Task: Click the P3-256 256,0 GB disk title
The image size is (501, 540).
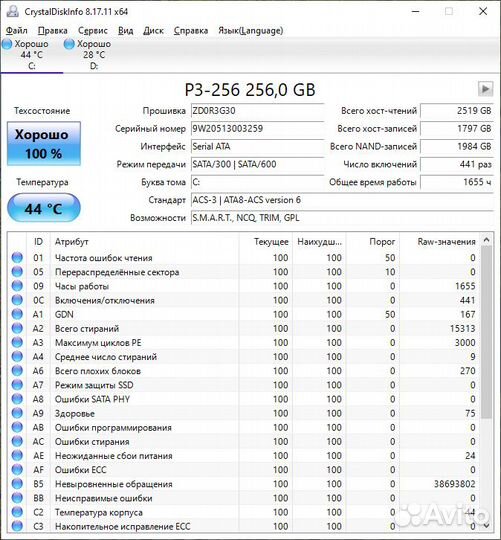Action: pyautogui.click(x=250, y=90)
